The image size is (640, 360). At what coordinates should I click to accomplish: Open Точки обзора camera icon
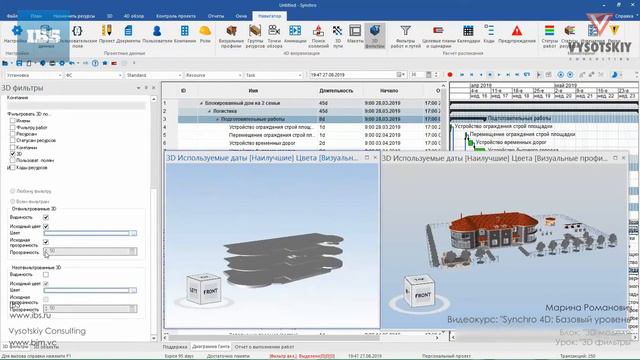274,31
